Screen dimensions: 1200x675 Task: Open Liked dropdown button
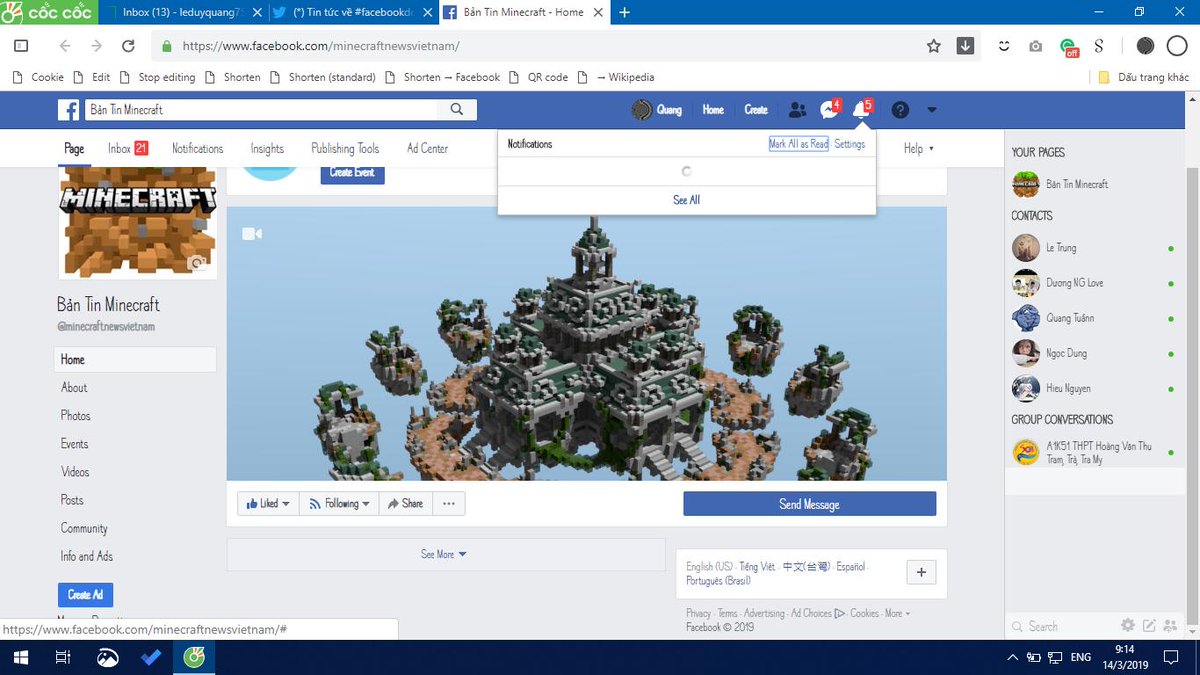pos(268,504)
